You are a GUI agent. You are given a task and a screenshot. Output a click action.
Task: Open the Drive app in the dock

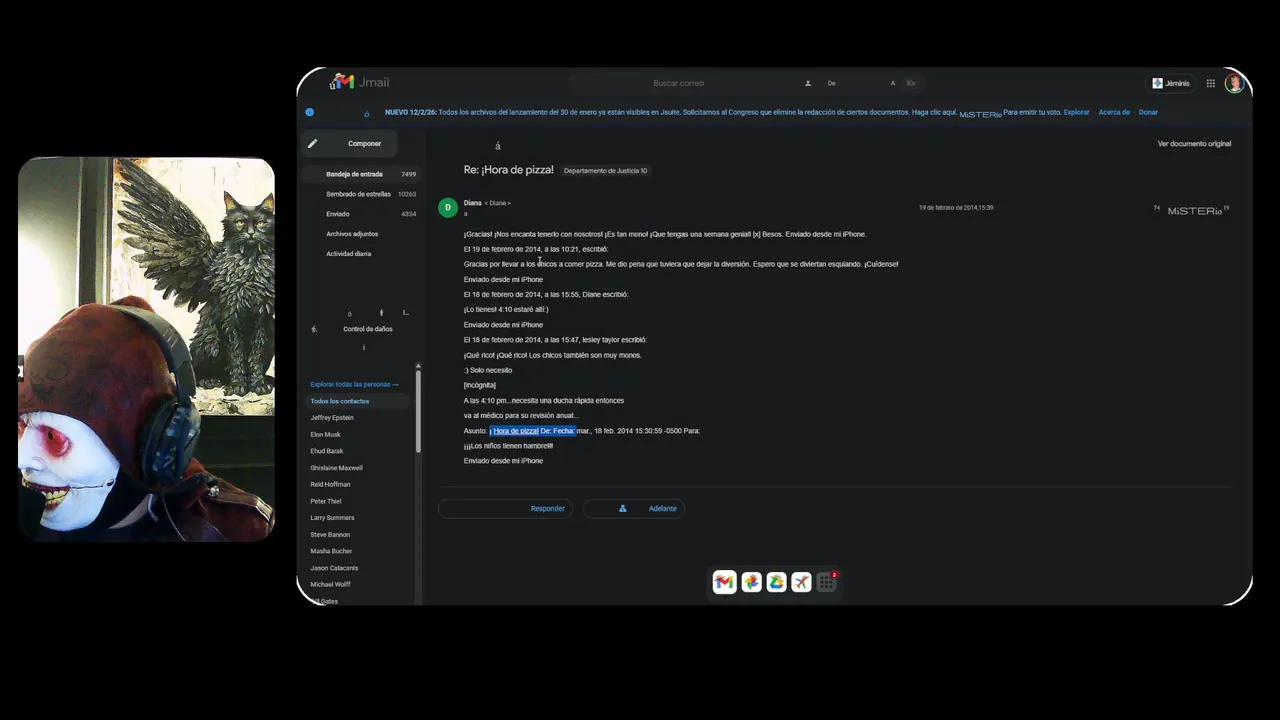coord(776,582)
